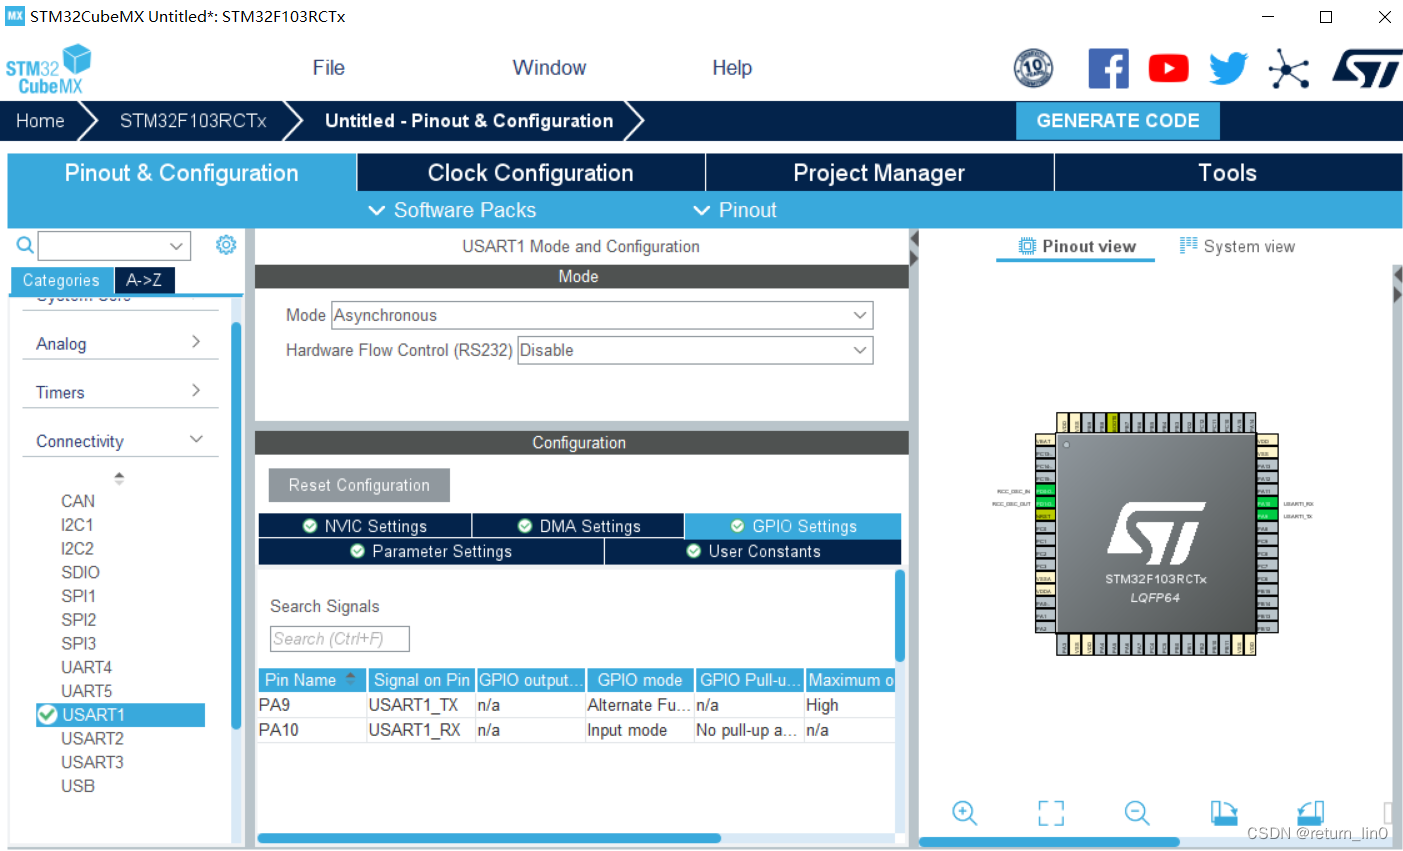Switch to the System view tab
1403x851 pixels.
point(1237,246)
